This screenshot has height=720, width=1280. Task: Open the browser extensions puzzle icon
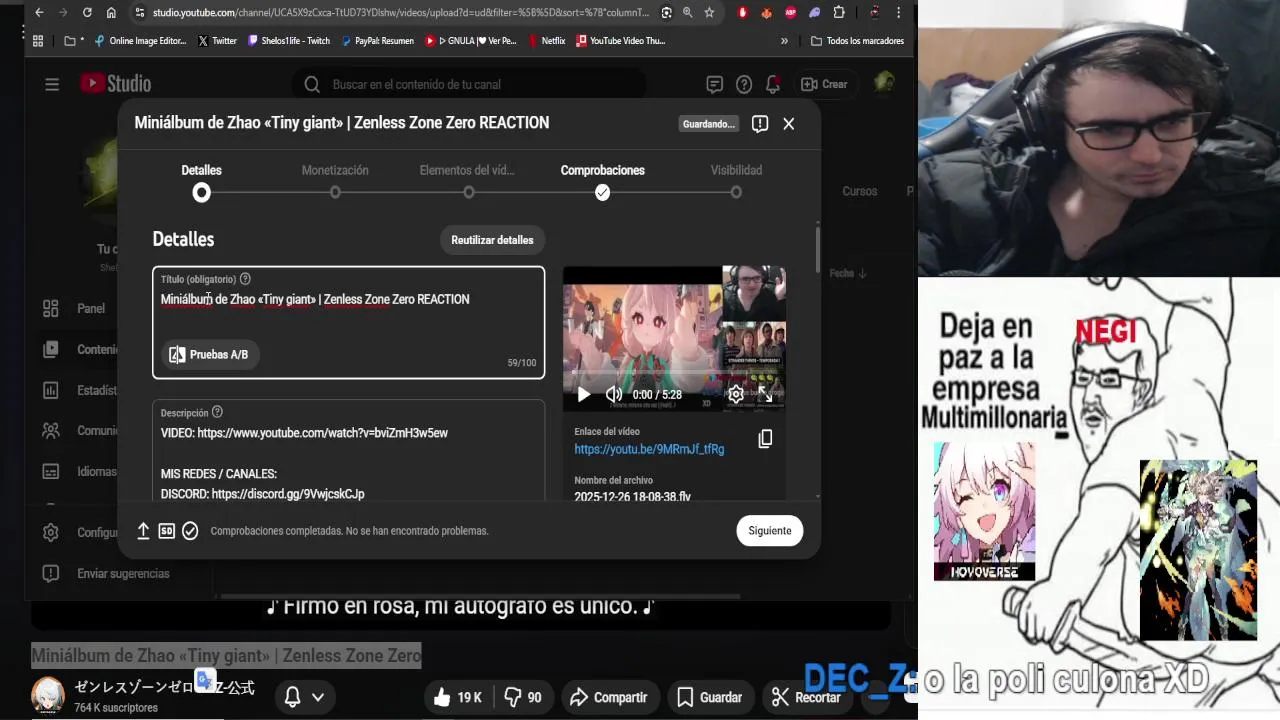[x=838, y=13]
